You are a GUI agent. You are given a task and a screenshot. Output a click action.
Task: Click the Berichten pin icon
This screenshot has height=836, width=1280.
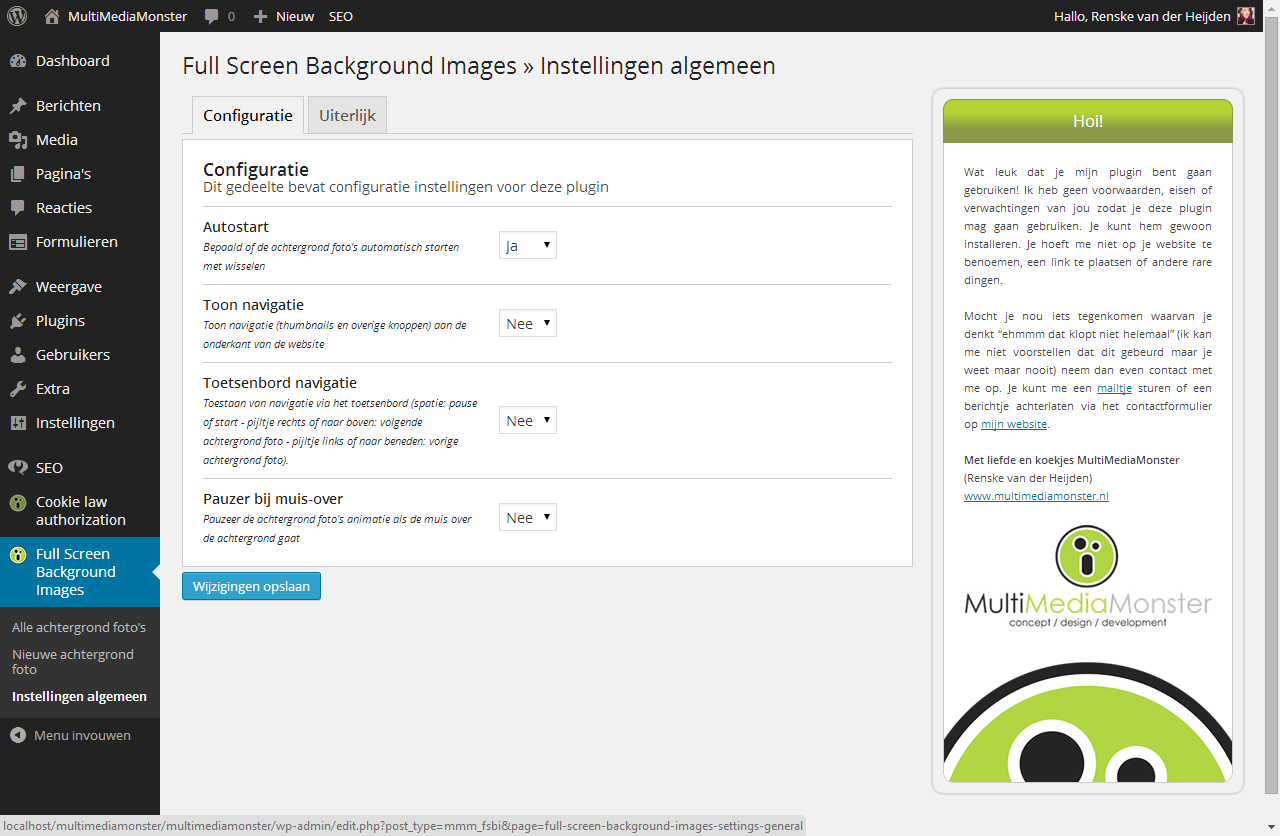[x=18, y=106]
